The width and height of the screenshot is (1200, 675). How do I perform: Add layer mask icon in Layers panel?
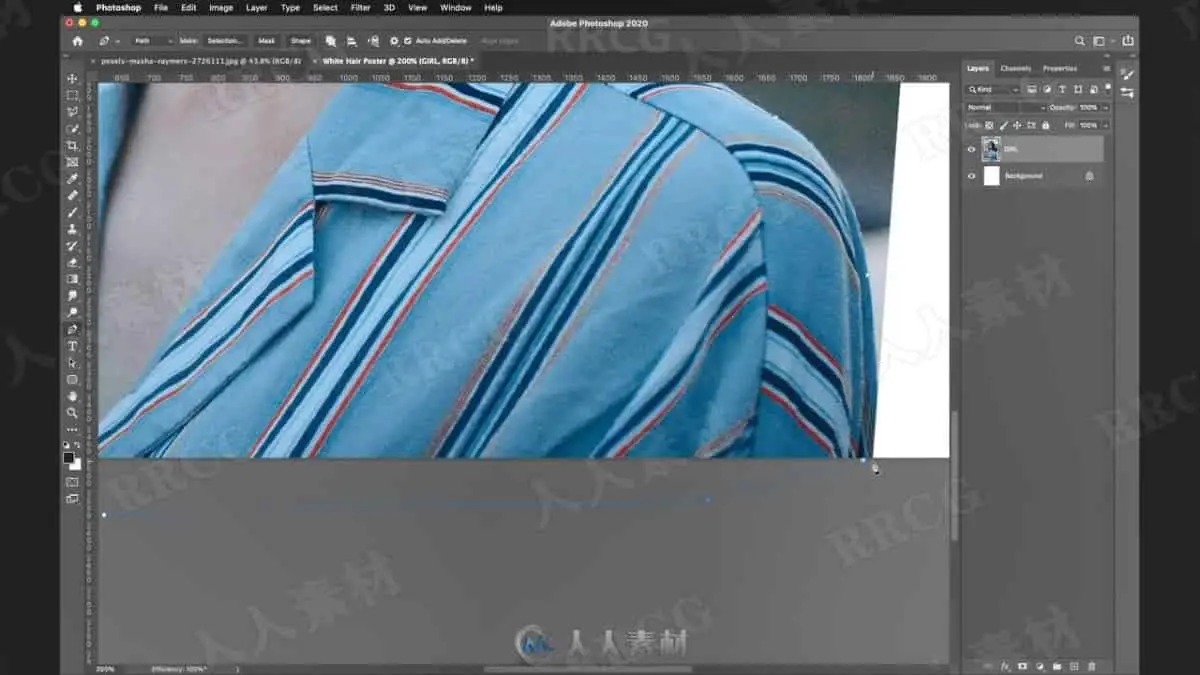(1022, 666)
